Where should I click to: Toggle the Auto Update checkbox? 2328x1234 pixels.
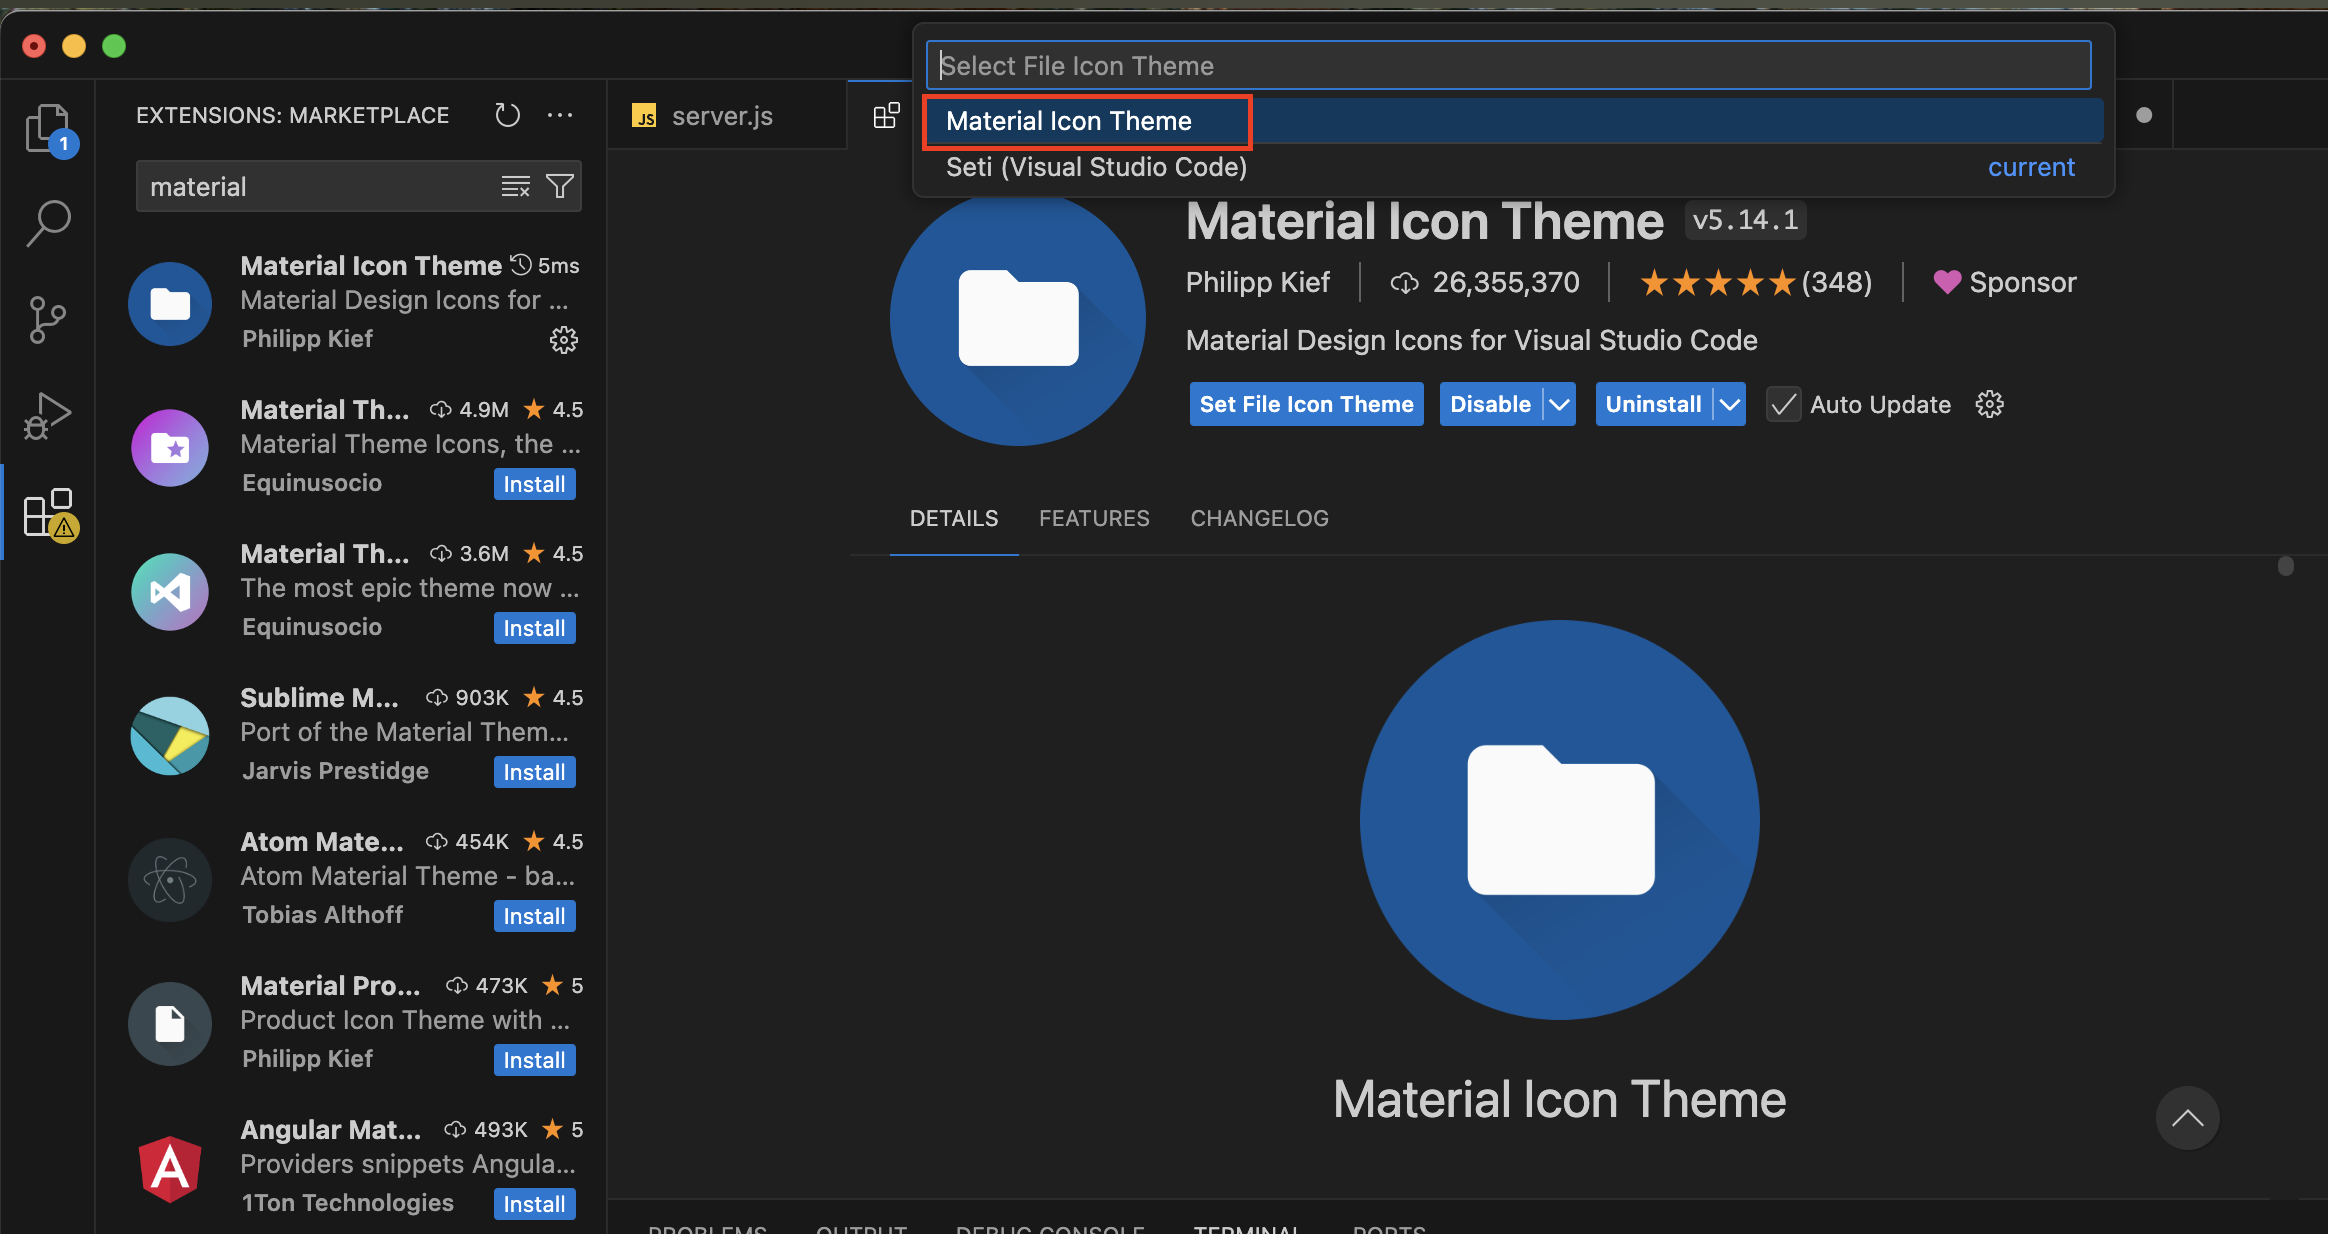pyautogui.click(x=1783, y=404)
